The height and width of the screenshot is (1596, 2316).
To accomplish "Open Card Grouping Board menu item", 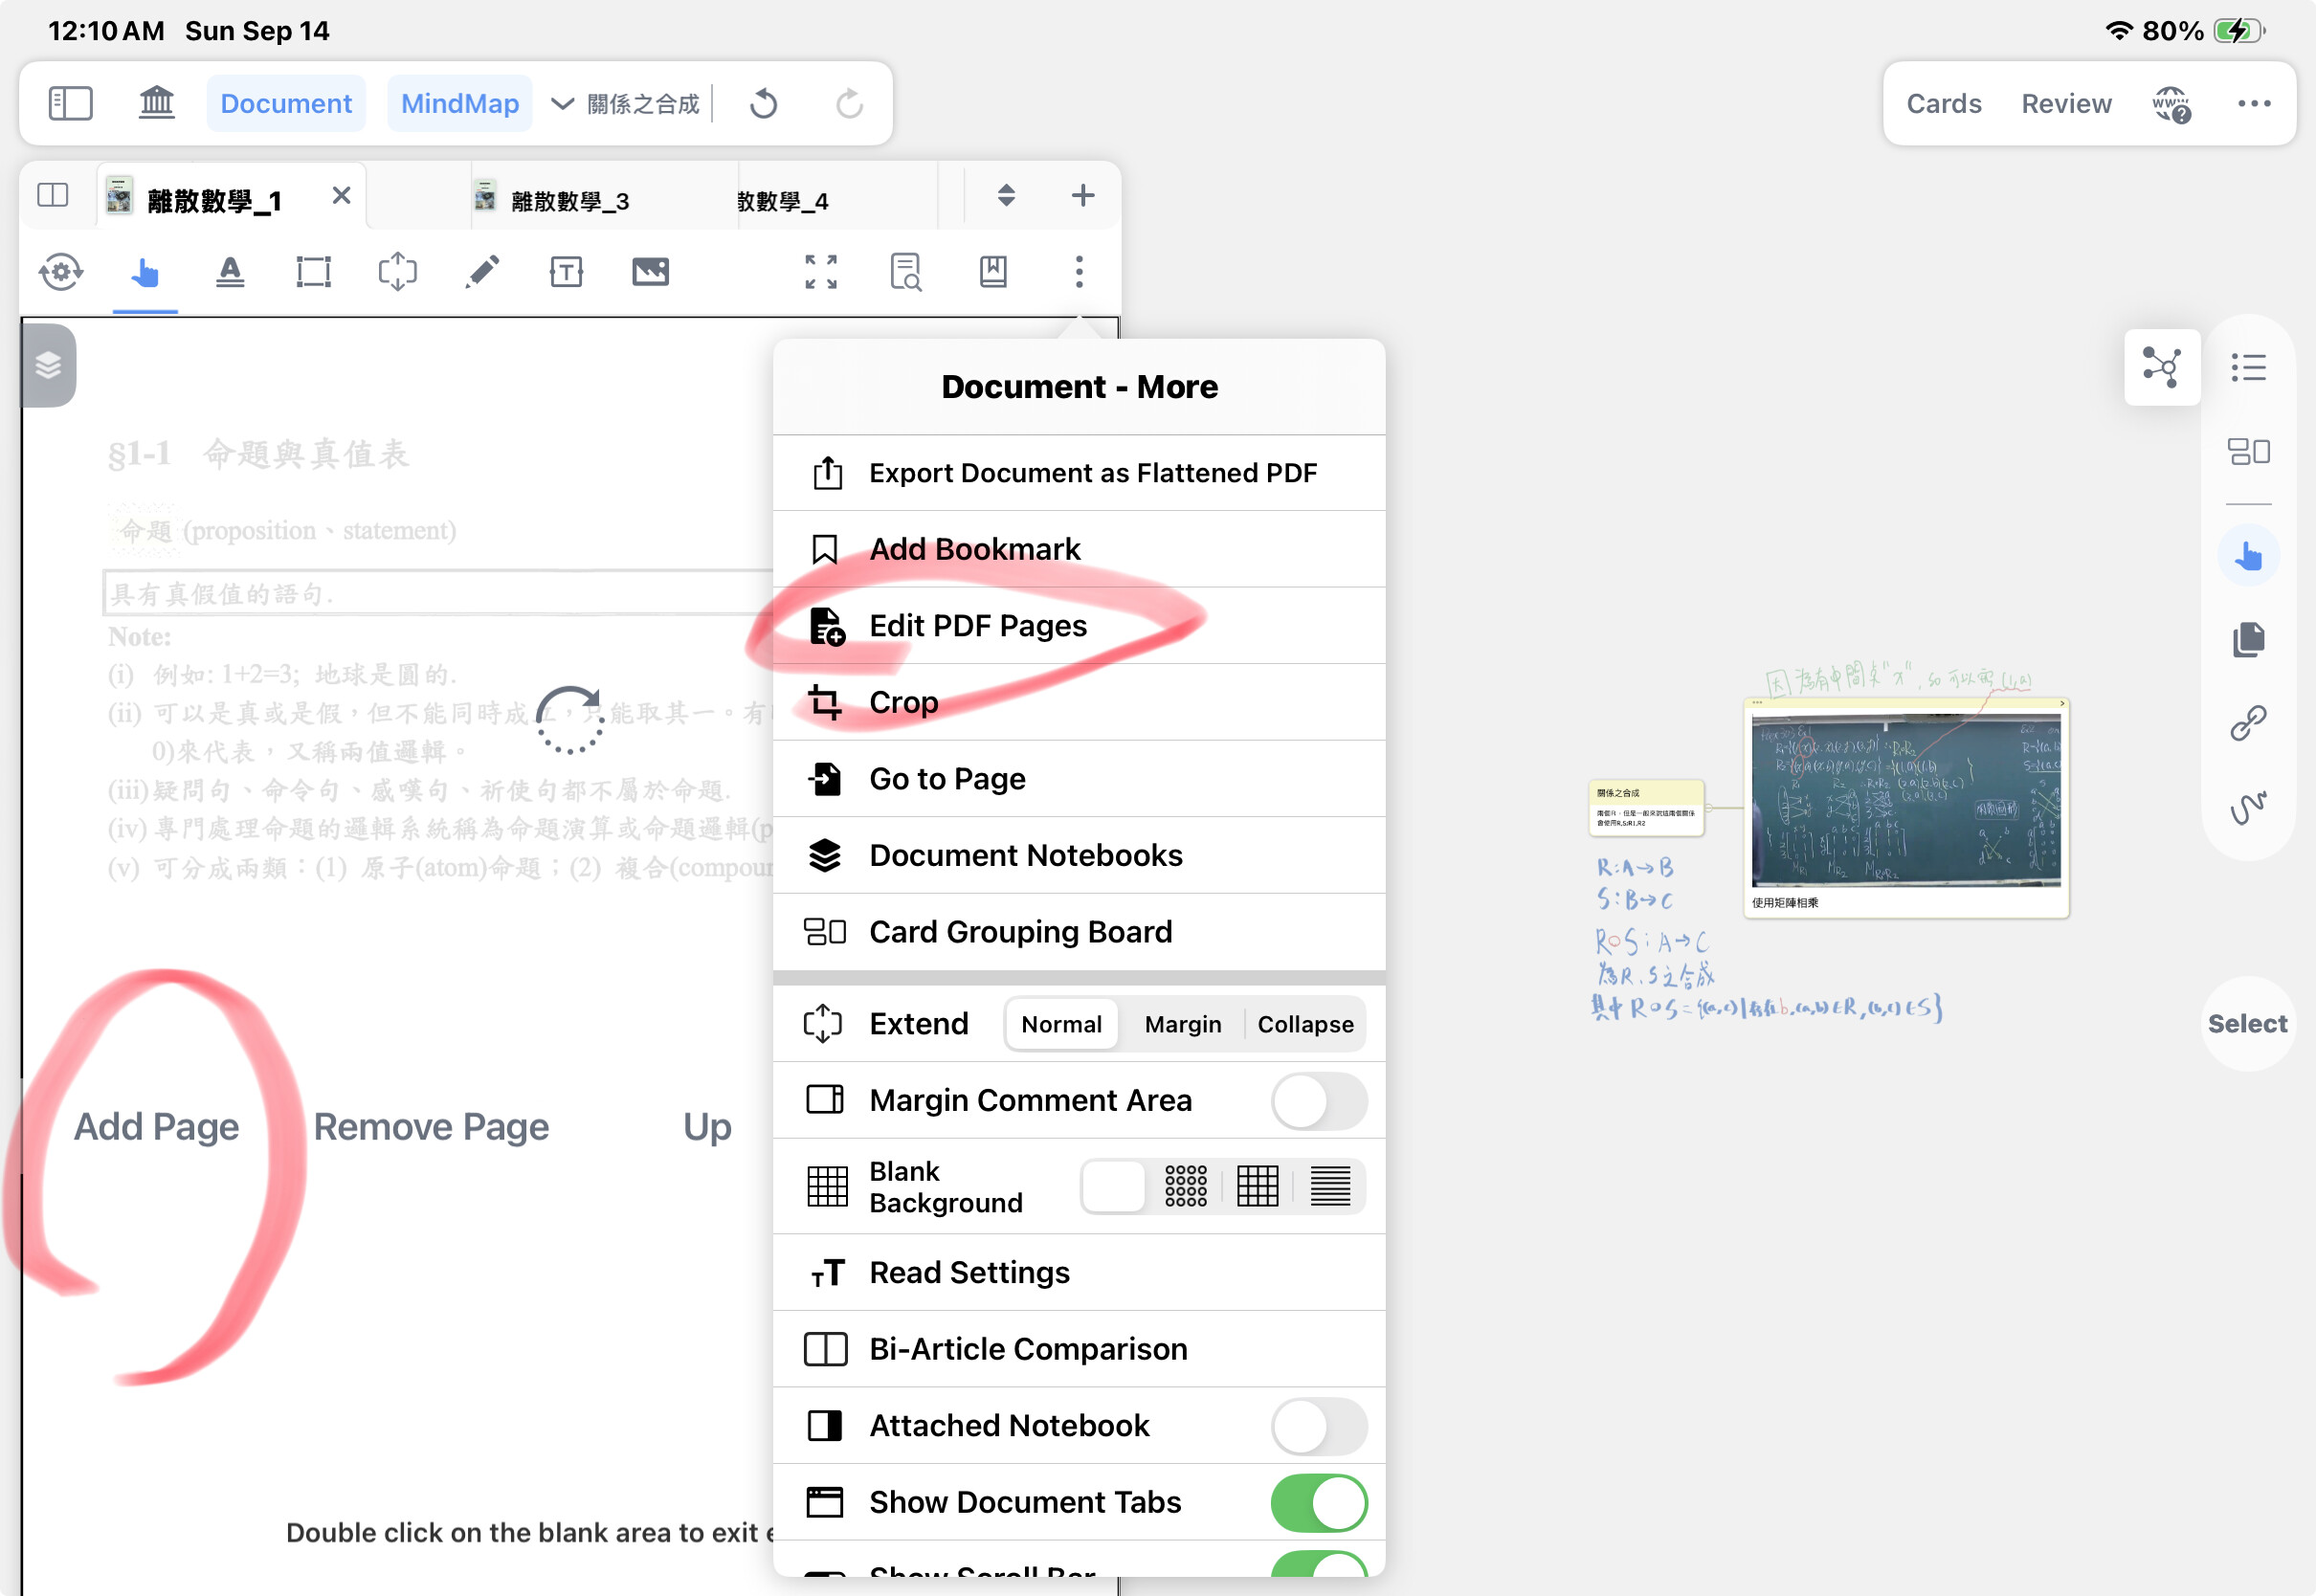I will pyautogui.click(x=1079, y=932).
